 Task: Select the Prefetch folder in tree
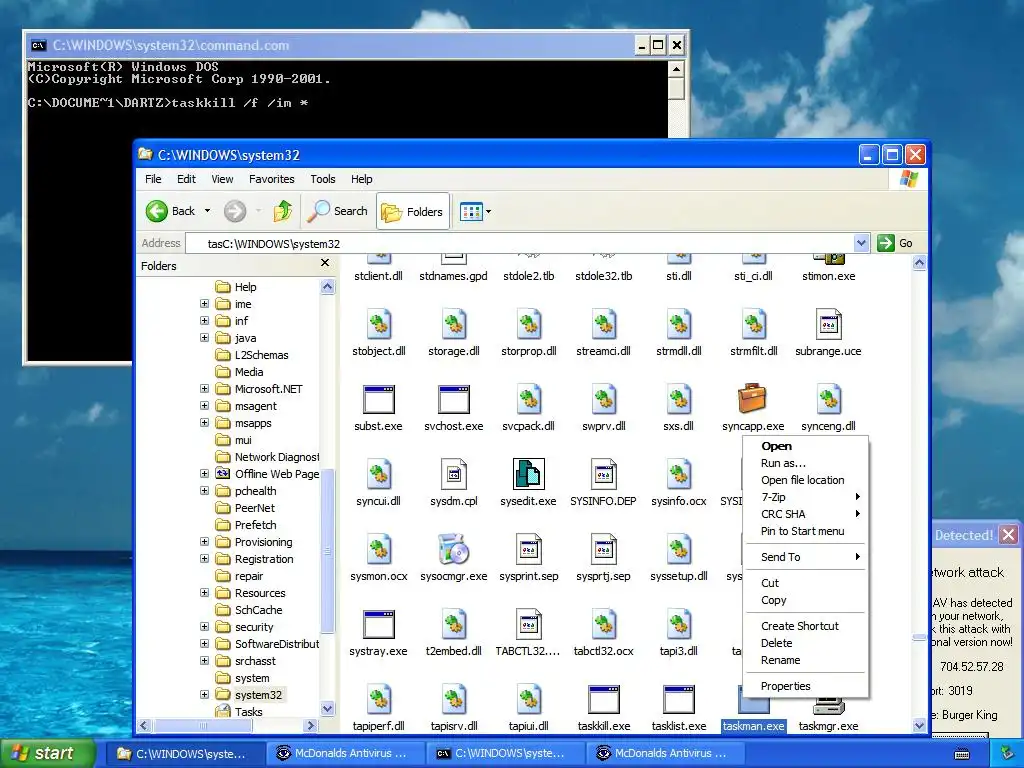(255, 524)
